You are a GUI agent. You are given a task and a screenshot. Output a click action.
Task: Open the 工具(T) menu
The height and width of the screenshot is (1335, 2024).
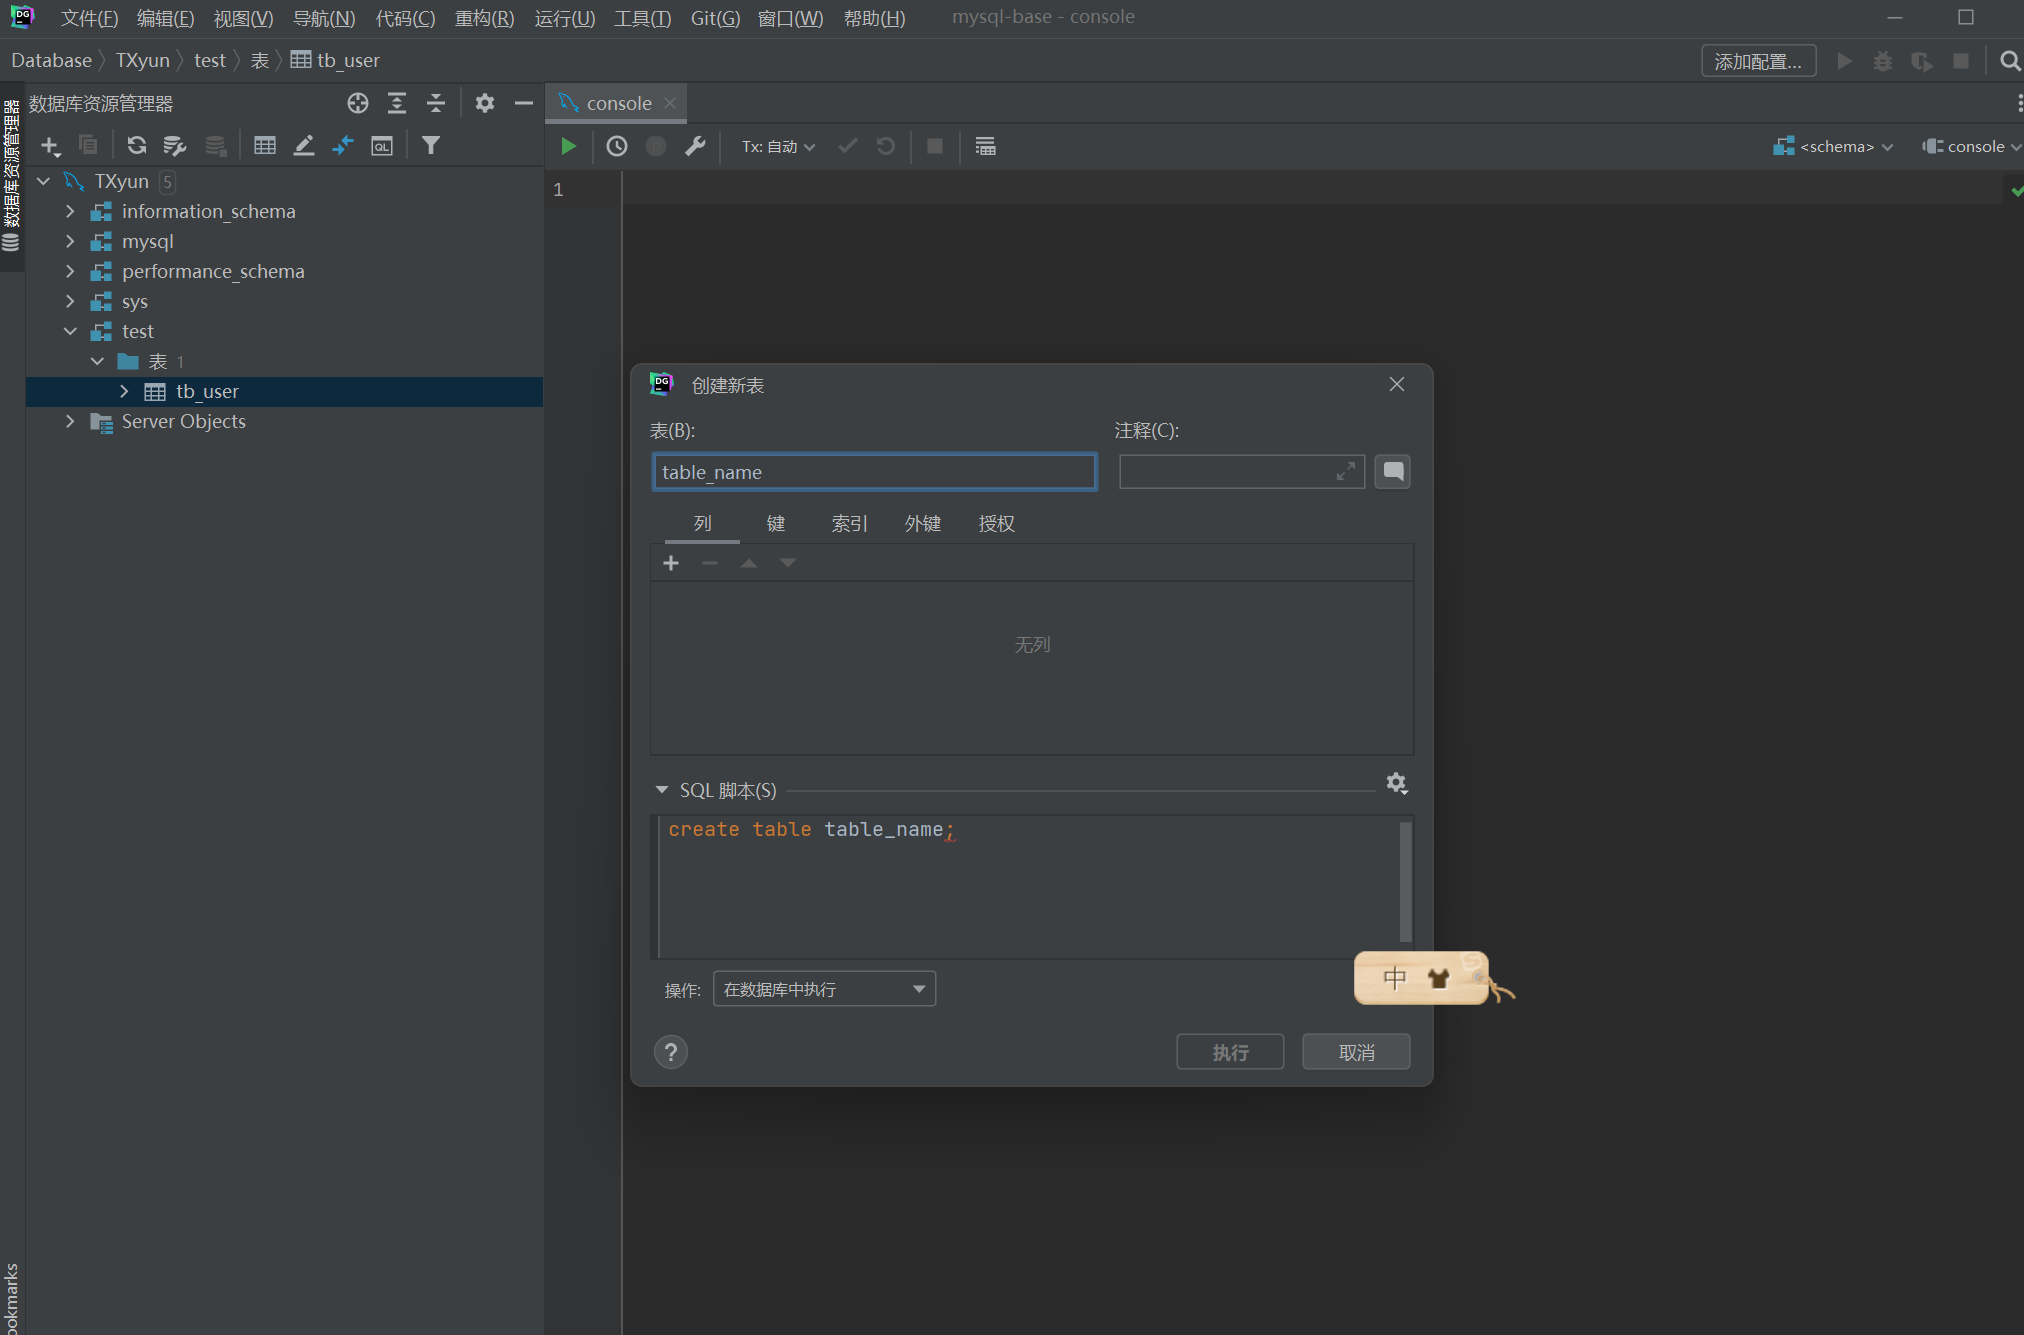coord(642,18)
